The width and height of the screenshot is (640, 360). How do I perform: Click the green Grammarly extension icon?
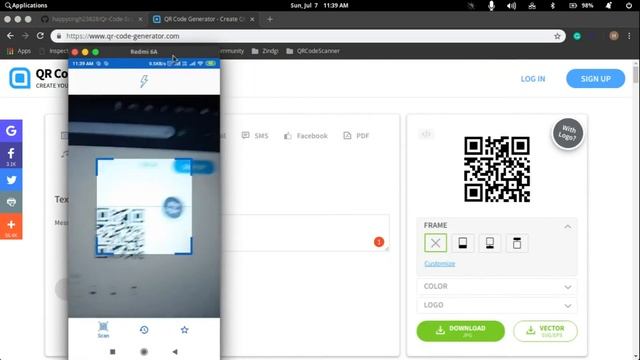tap(577, 36)
